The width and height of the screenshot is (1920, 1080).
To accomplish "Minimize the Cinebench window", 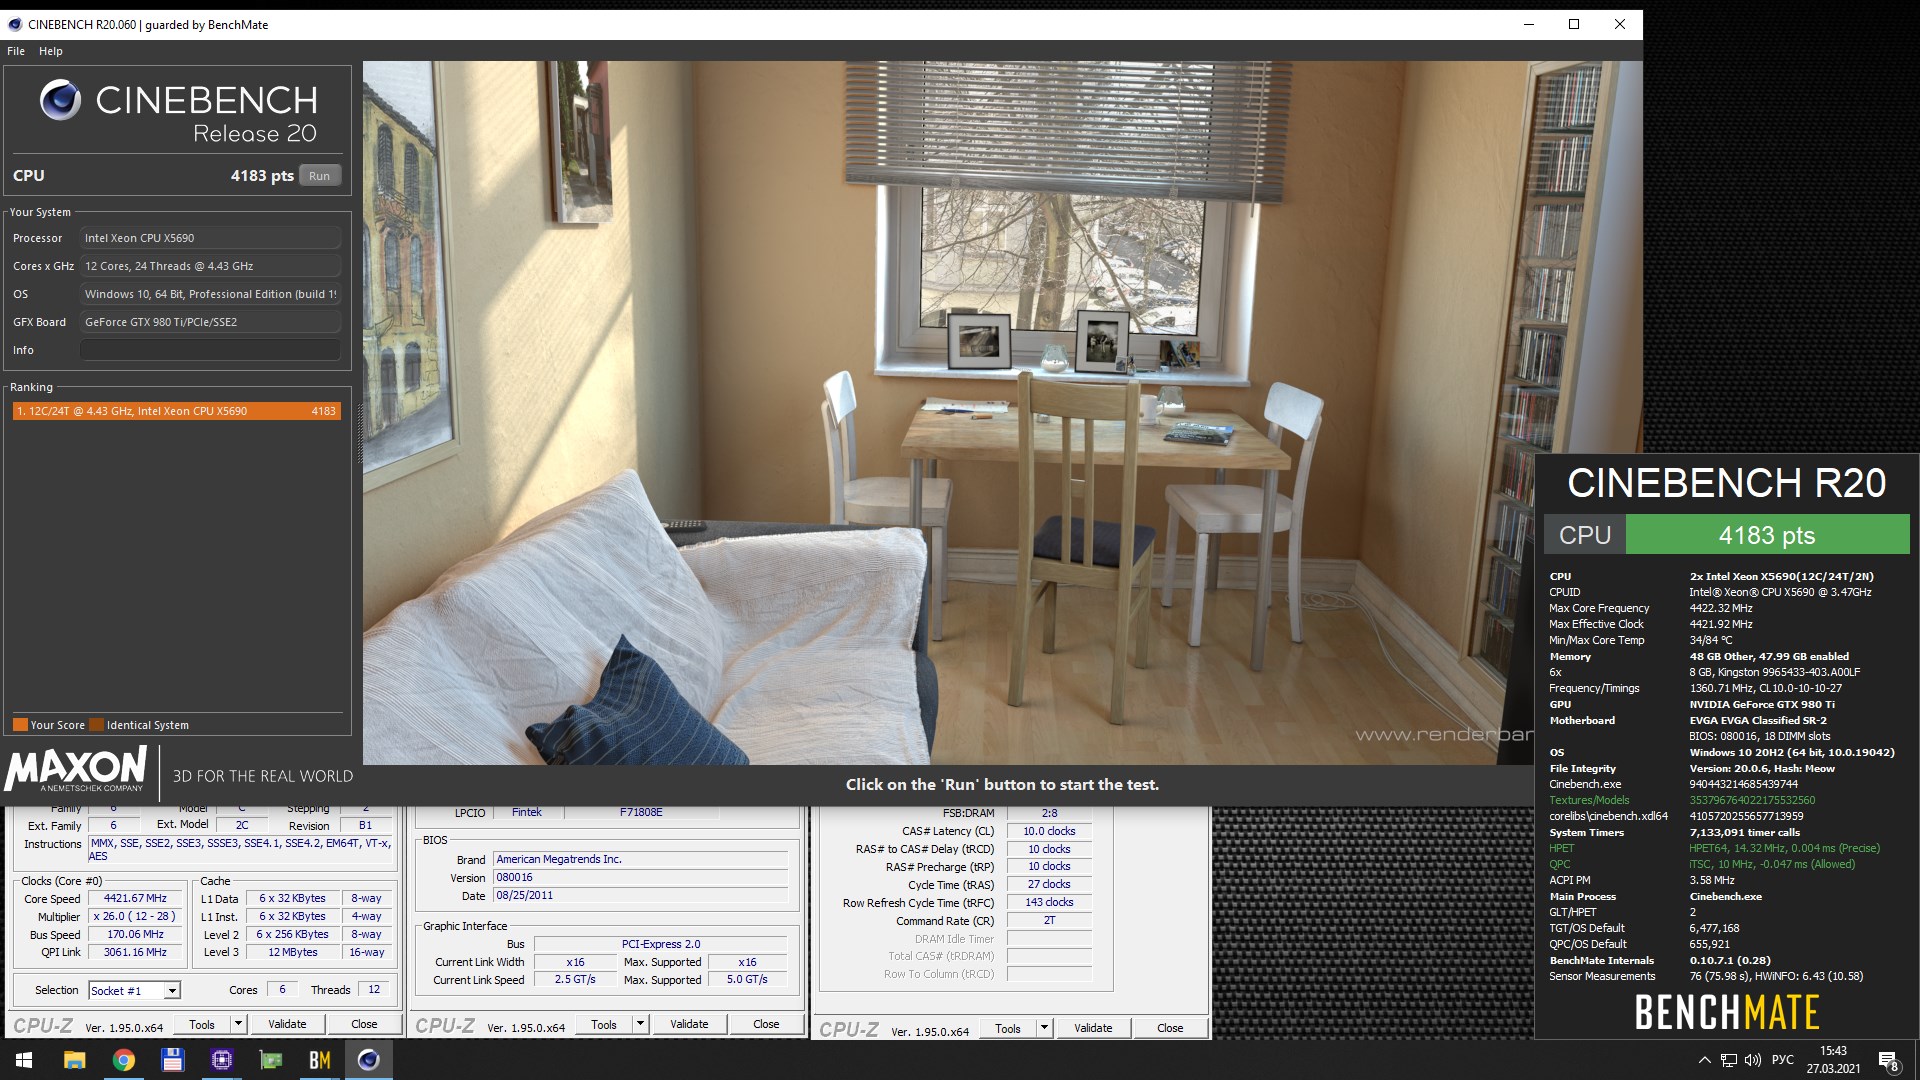I will point(1528,25).
